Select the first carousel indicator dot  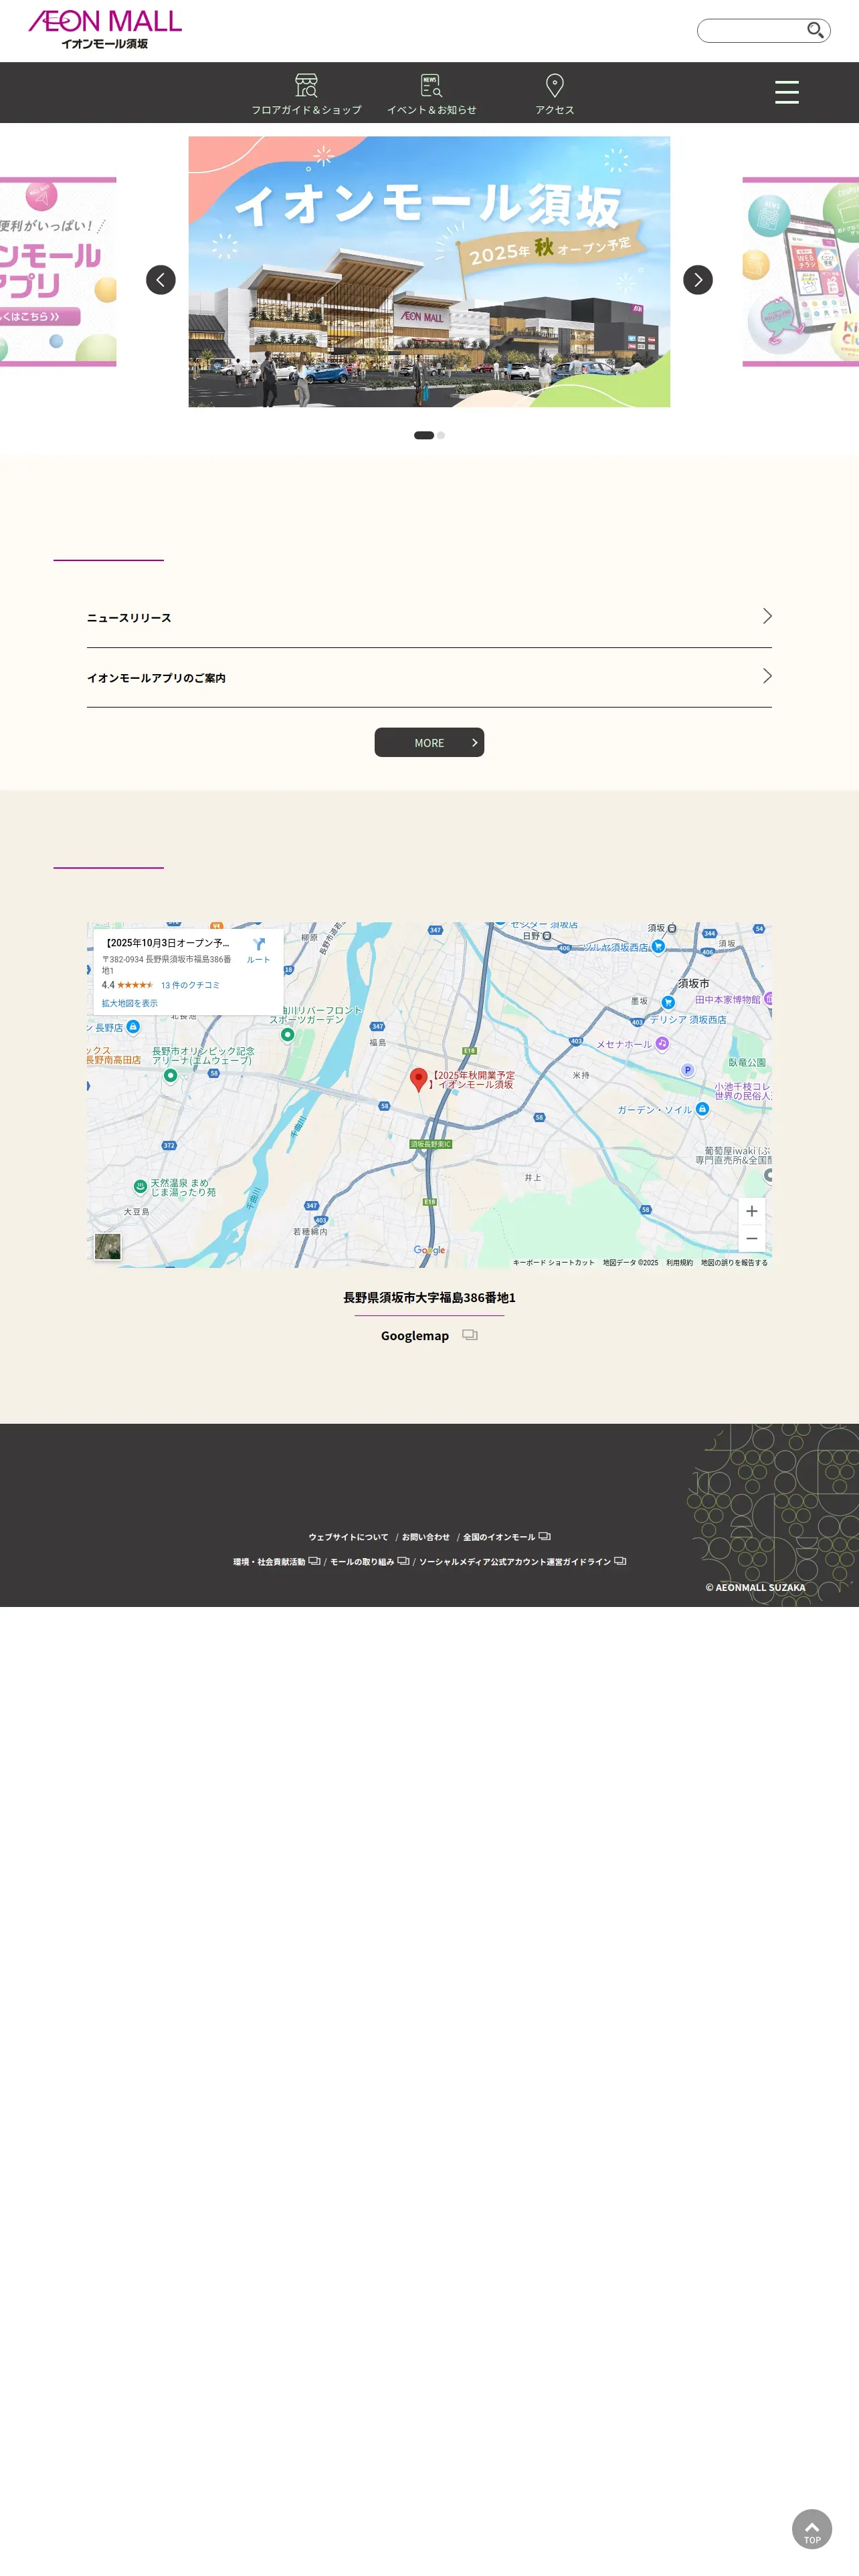click(424, 435)
